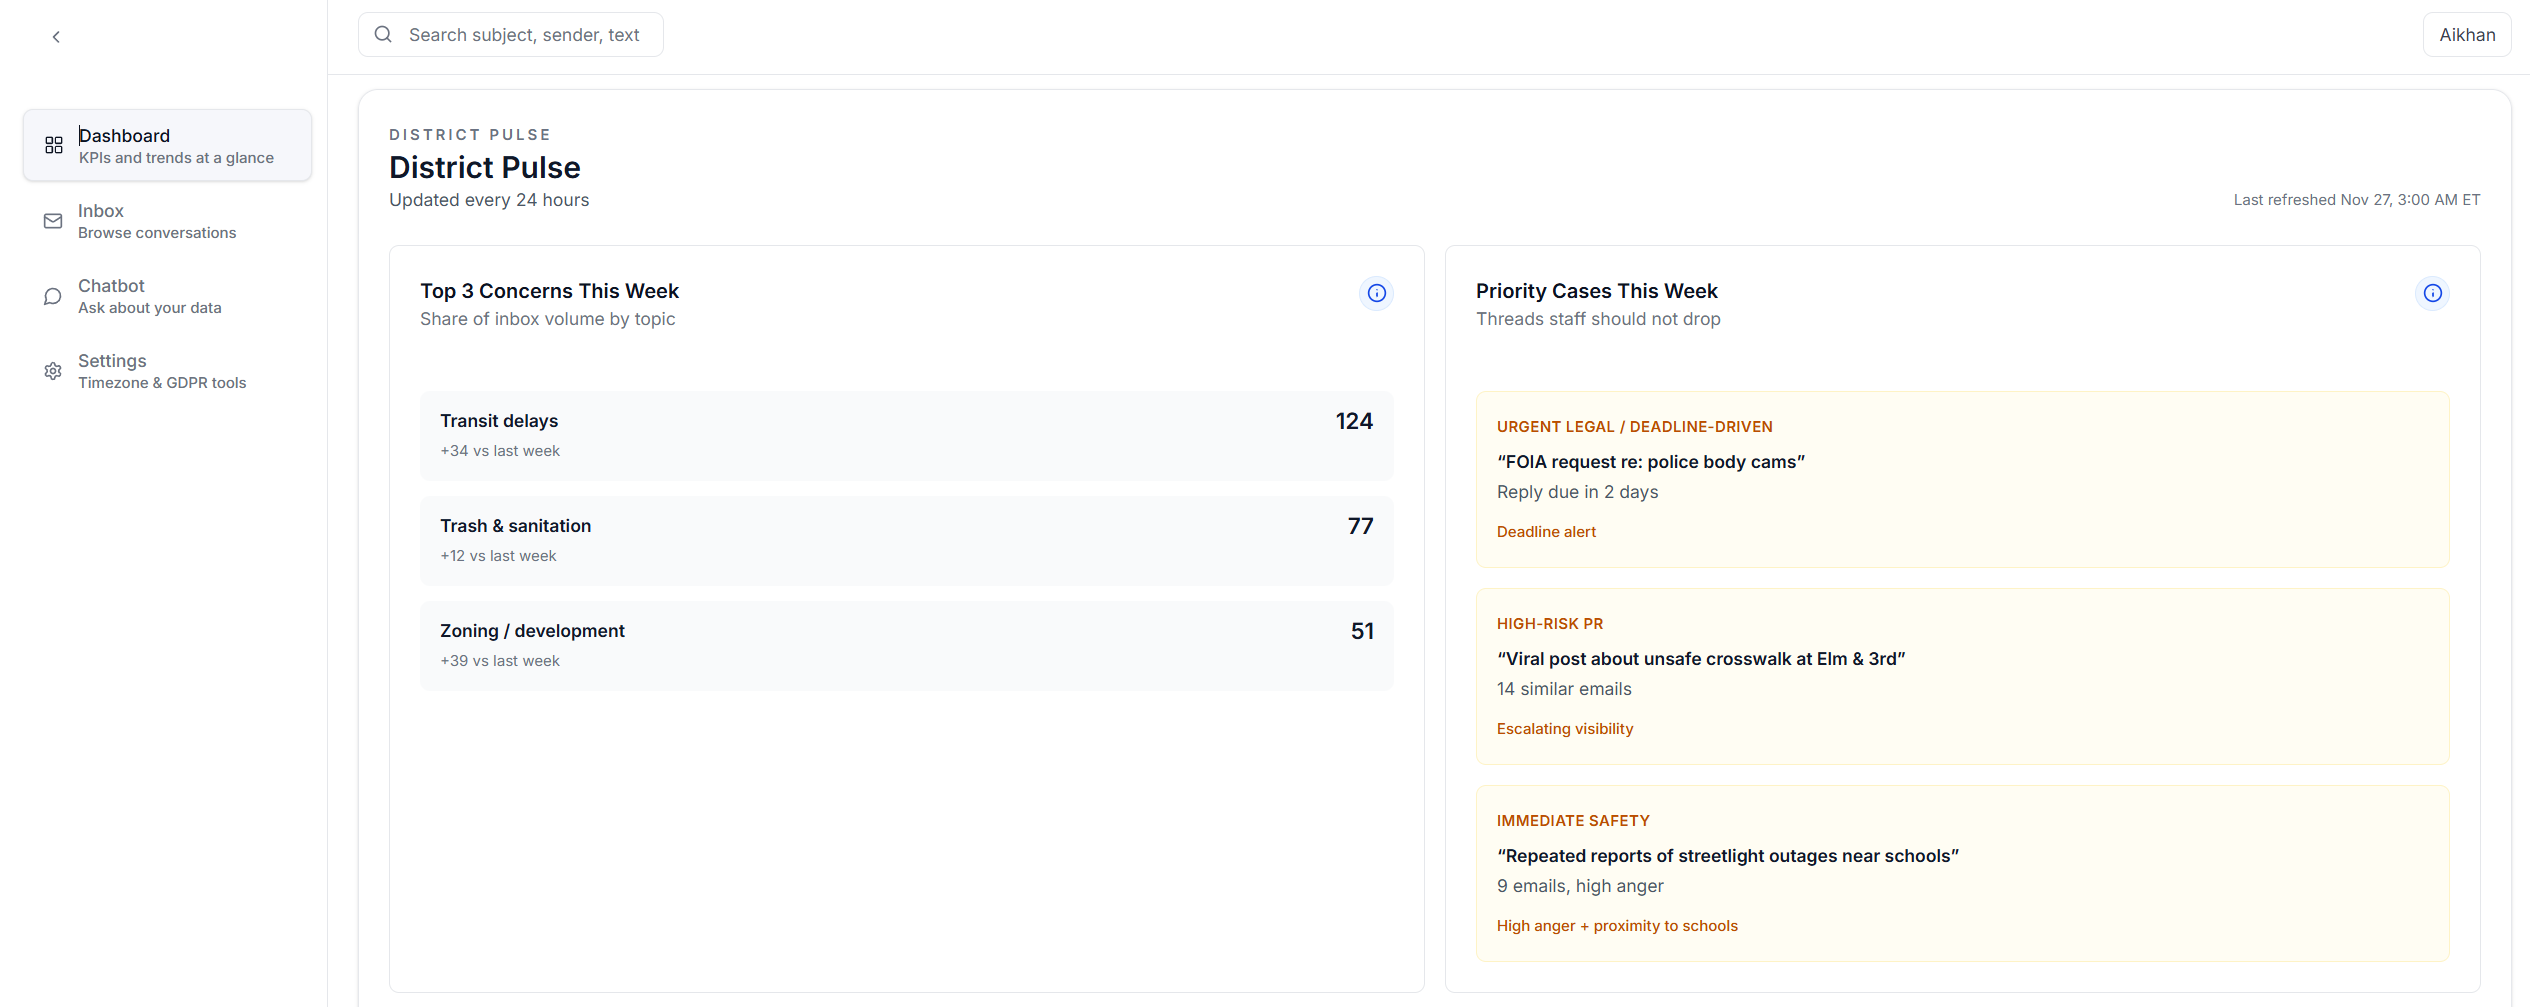The height and width of the screenshot is (1007, 2530).
Task: Open the Transit delays concern row
Action: tap(906, 435)
